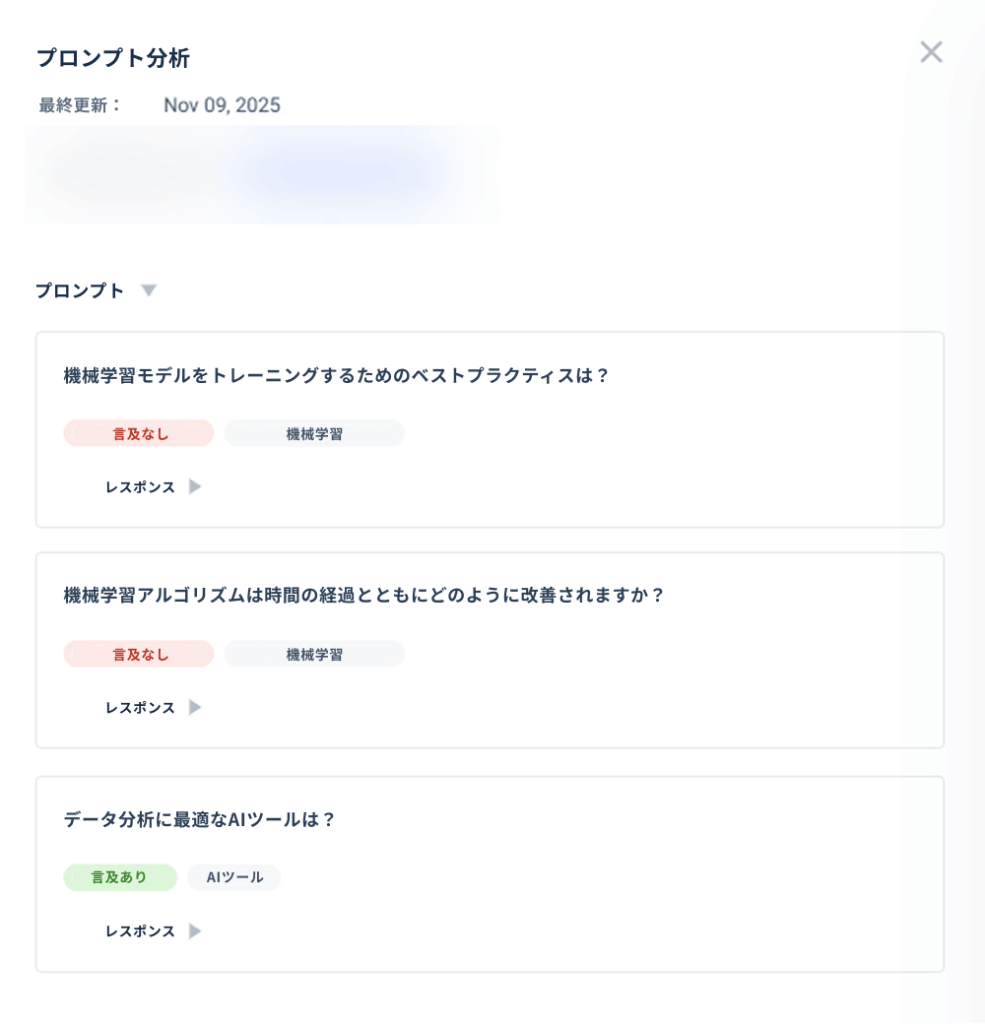Screen dimensions: 985x1024
Task: Select 機械学習 tag in second card
Action: coord(314,654)
